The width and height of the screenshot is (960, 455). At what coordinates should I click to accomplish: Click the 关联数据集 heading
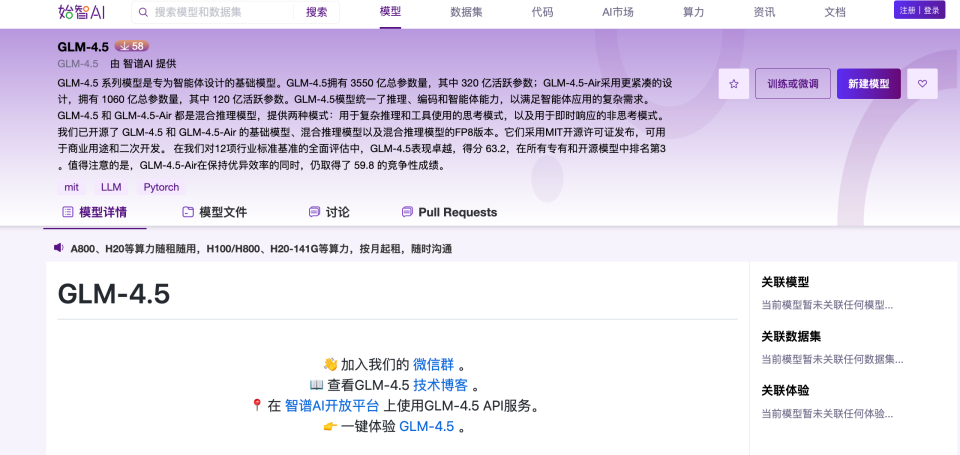791,336
